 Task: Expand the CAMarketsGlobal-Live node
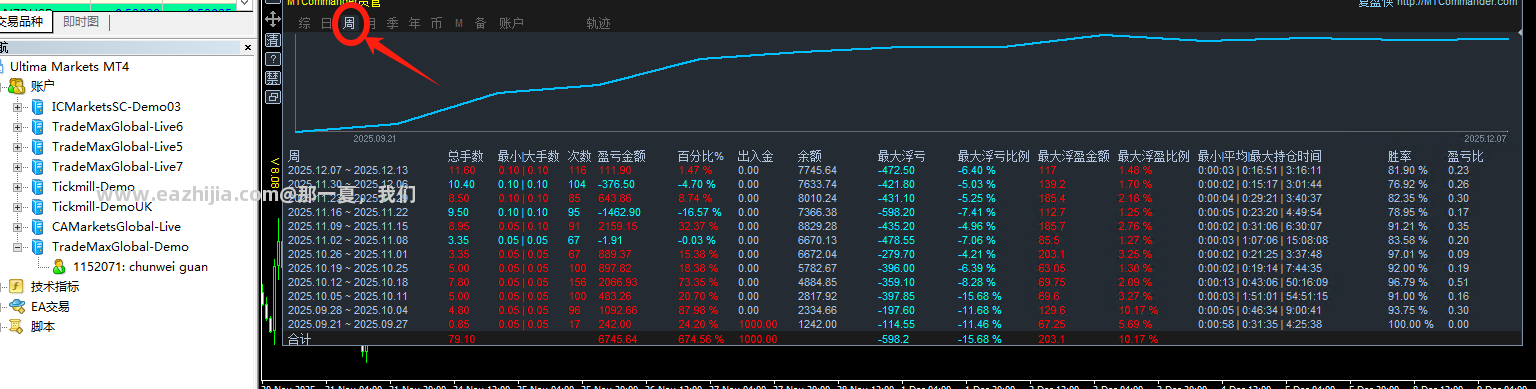pyautogui.click(x=17, y=226)
